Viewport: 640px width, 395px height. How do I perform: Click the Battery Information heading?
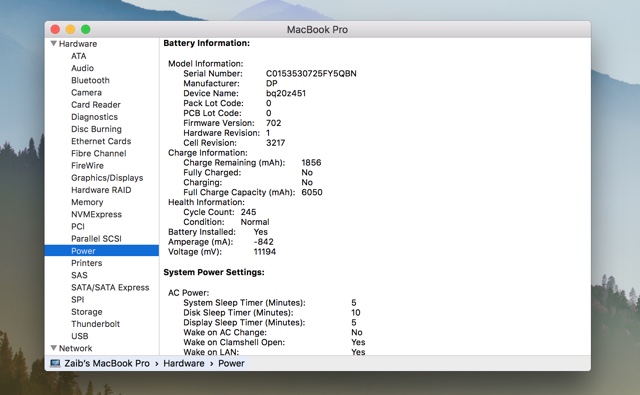coord(207,43)
